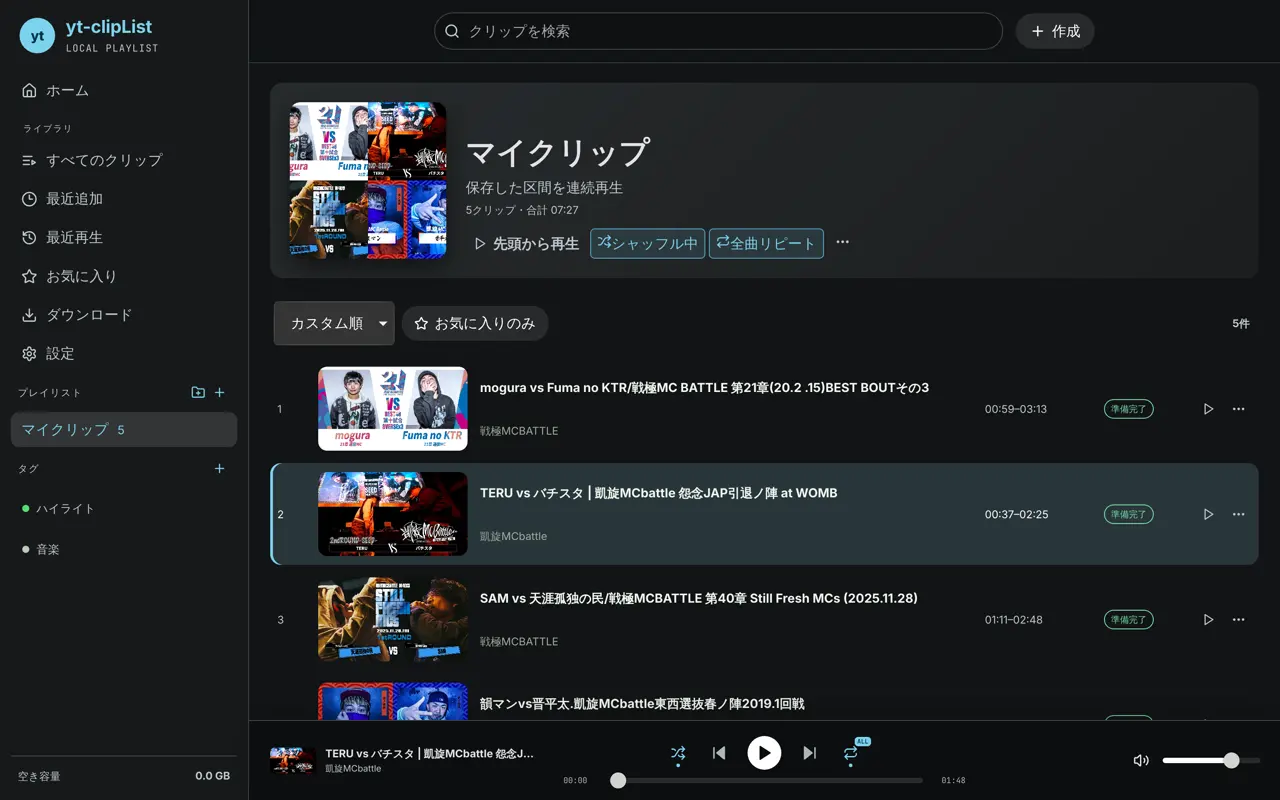Screen dimensions: 1280x800
Task: Click the マイクリップ playlist cover art
Action: [368, 180]
